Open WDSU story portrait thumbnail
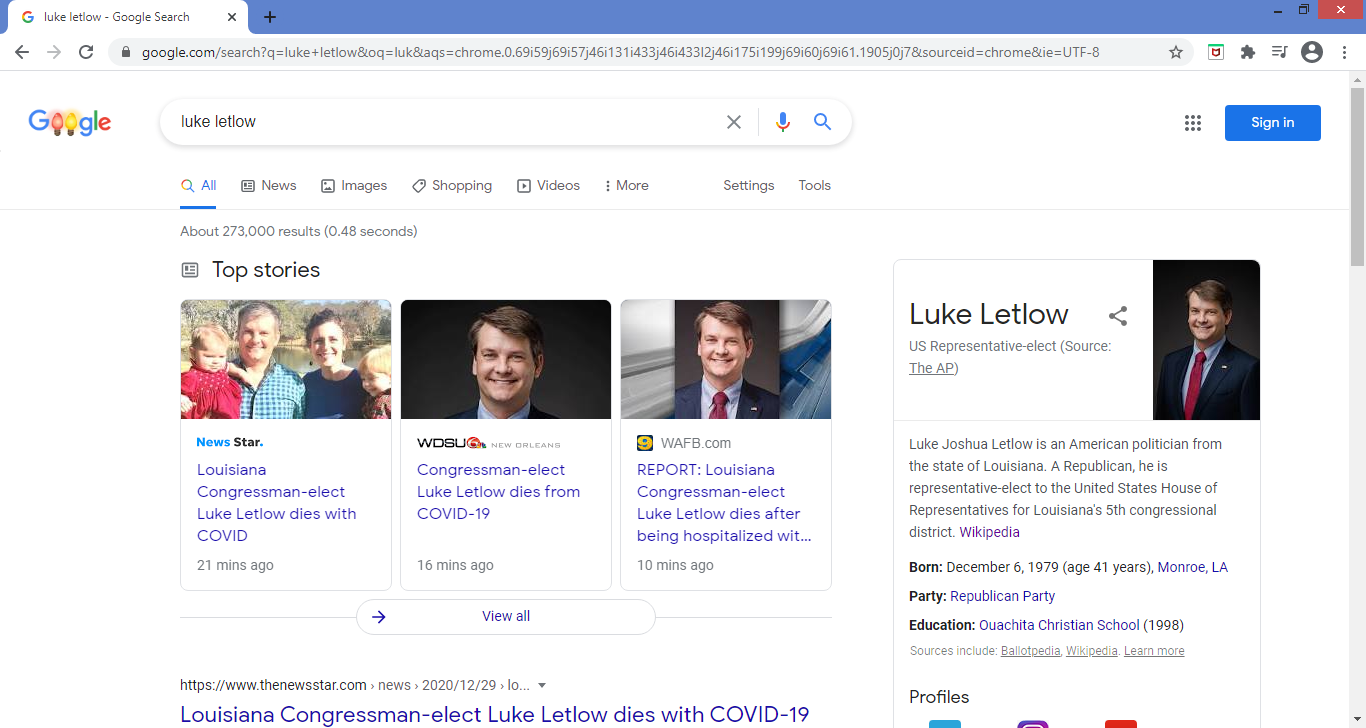 [x=506, y=359]
